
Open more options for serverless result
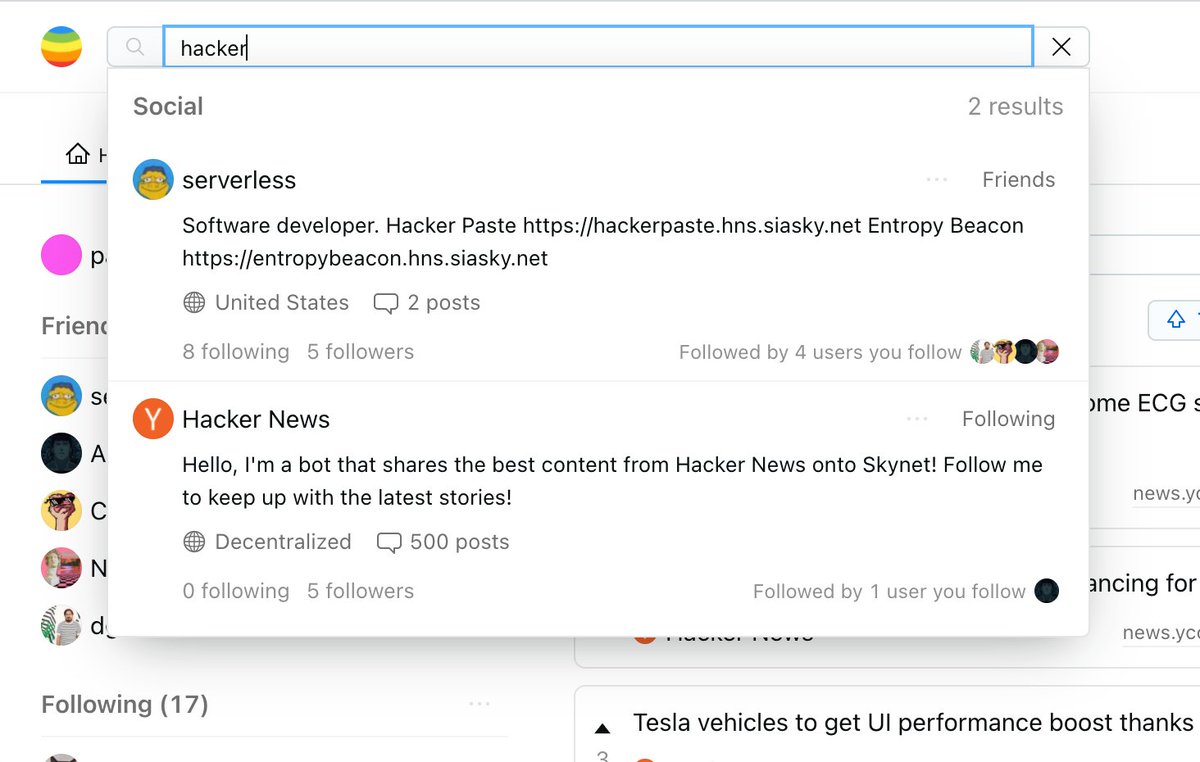point(937,180)
